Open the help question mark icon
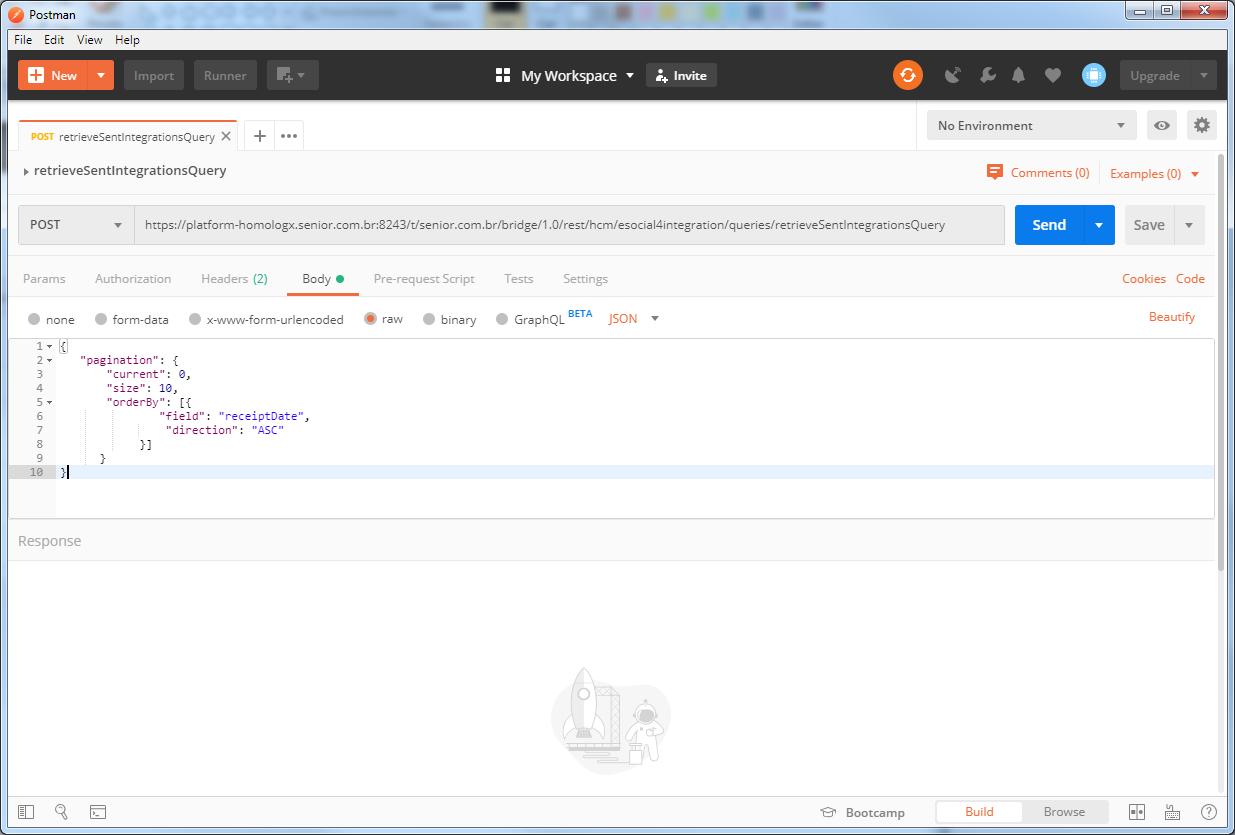The height and width of the screenshot is (835, 1235). 1209,812
